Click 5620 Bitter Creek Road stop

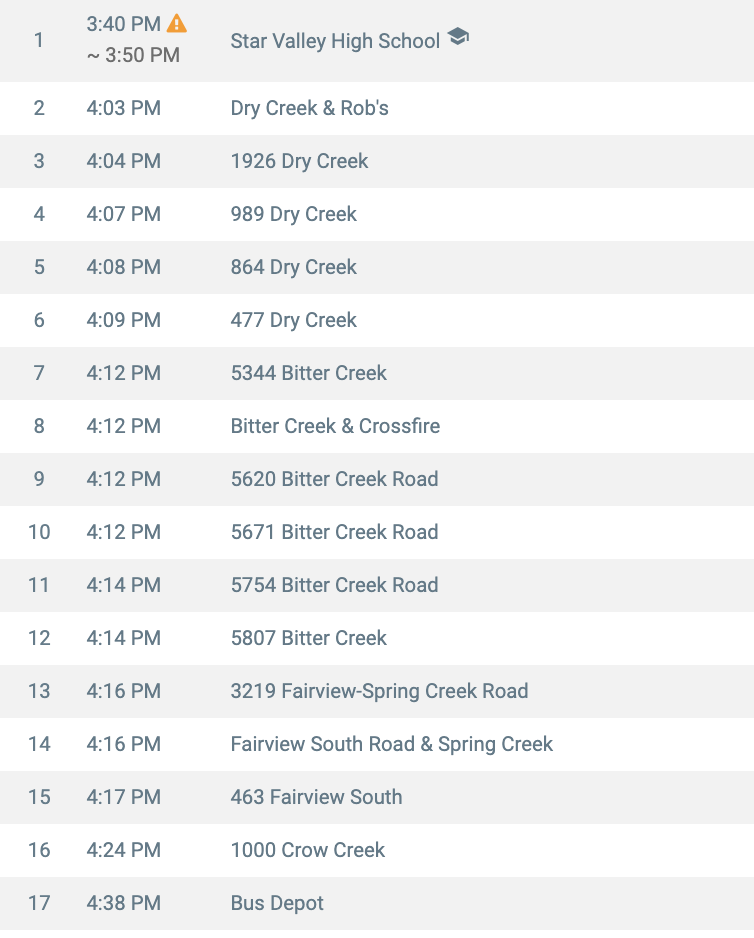click(334, 479)
